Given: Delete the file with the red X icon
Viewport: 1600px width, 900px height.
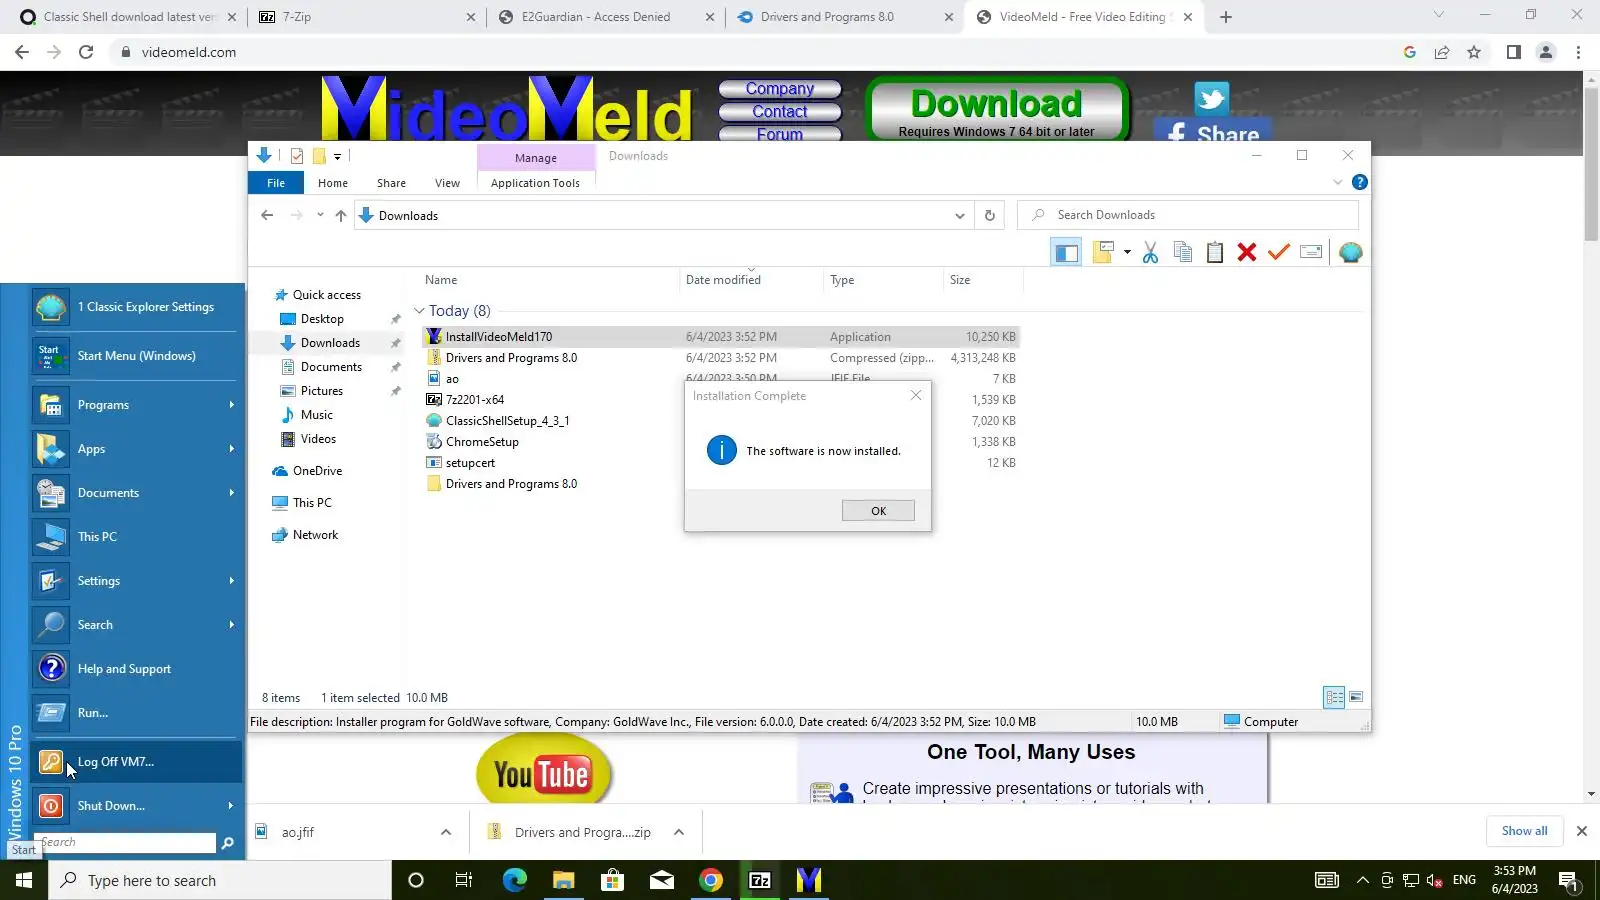Looking at the screenshot, I should coord(1246,253).
